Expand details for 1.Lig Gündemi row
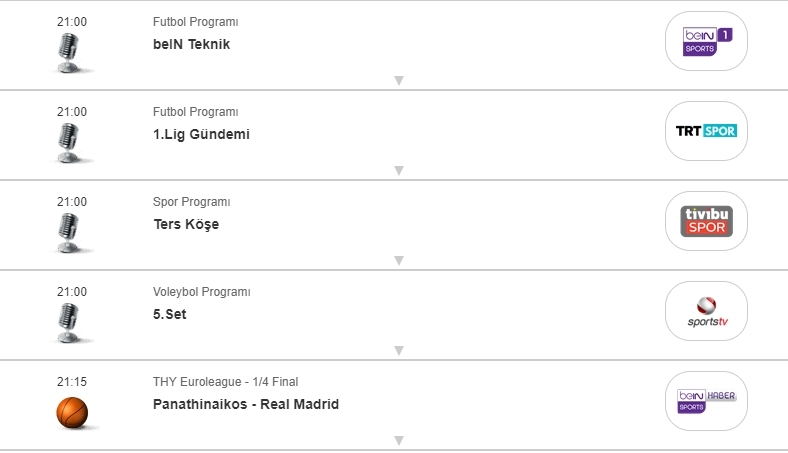This screenshot has width=788, height=453. point(398,171)
